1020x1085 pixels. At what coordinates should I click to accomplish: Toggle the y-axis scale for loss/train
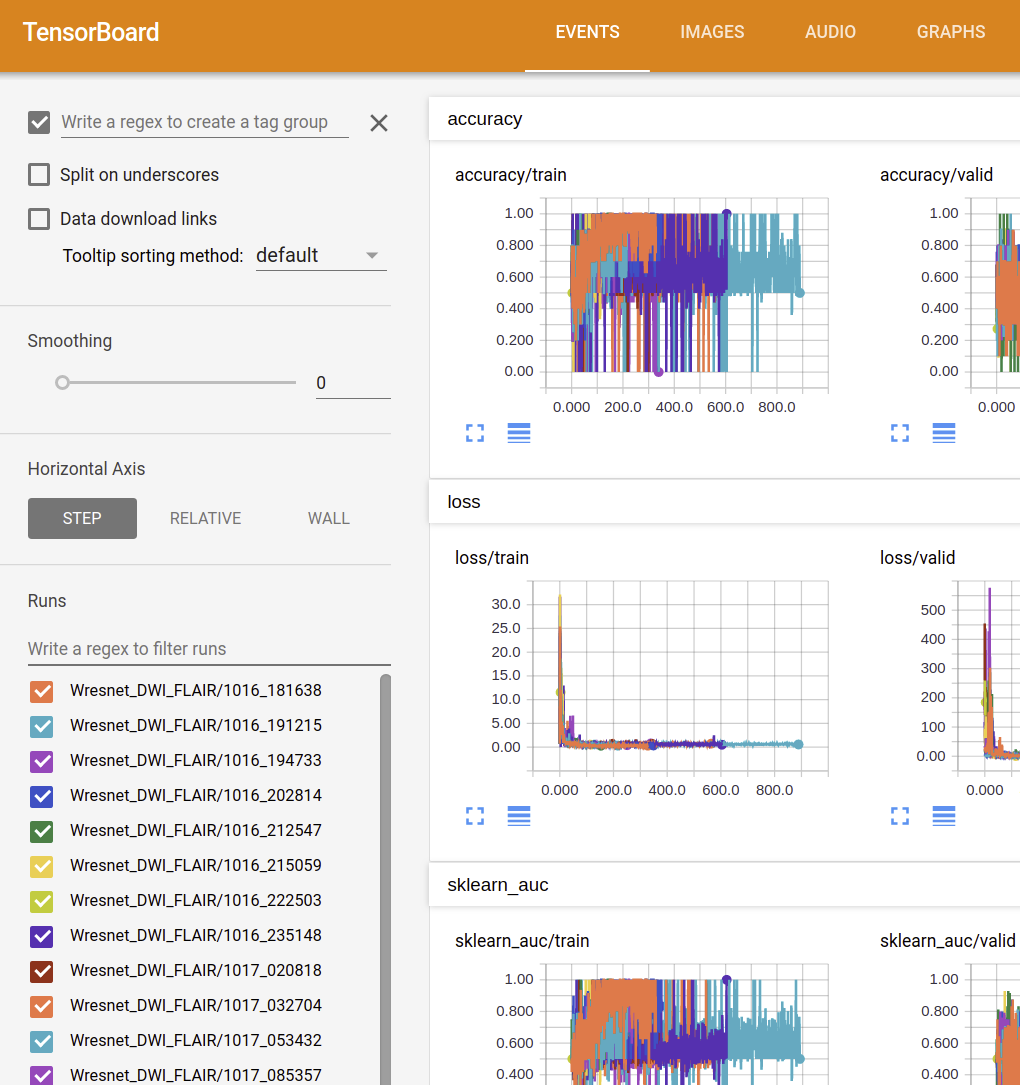pyautogui.click(x=518, y=816)
